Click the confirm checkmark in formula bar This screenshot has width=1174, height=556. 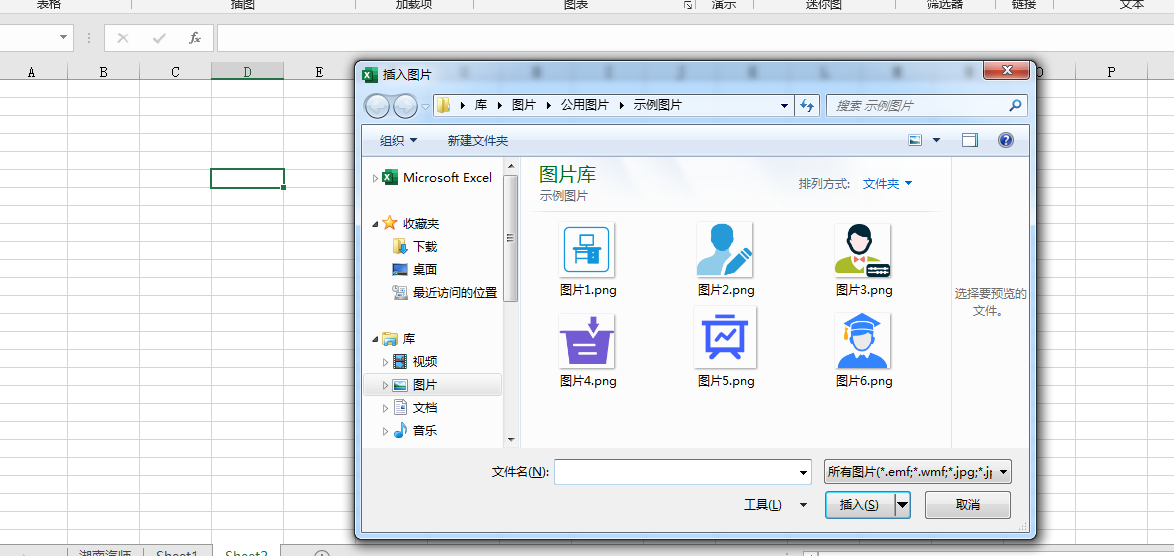pyautogui.click(x=159, y=38)
